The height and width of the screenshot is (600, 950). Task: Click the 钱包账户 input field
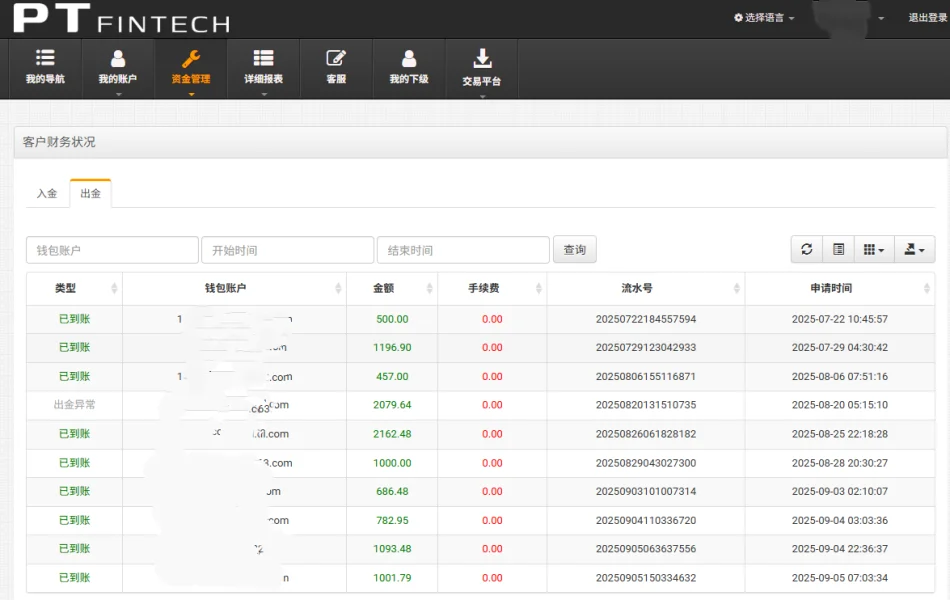(x=112, y=250)
